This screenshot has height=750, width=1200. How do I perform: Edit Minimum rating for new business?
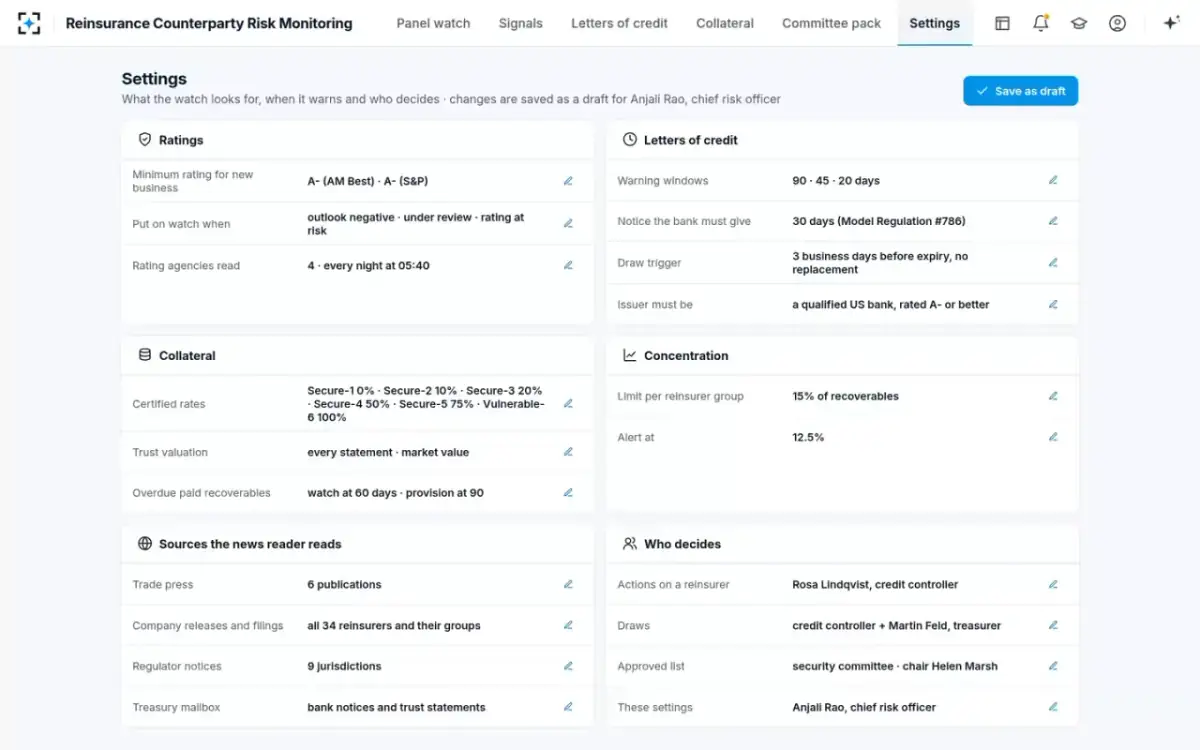point(568,181)
